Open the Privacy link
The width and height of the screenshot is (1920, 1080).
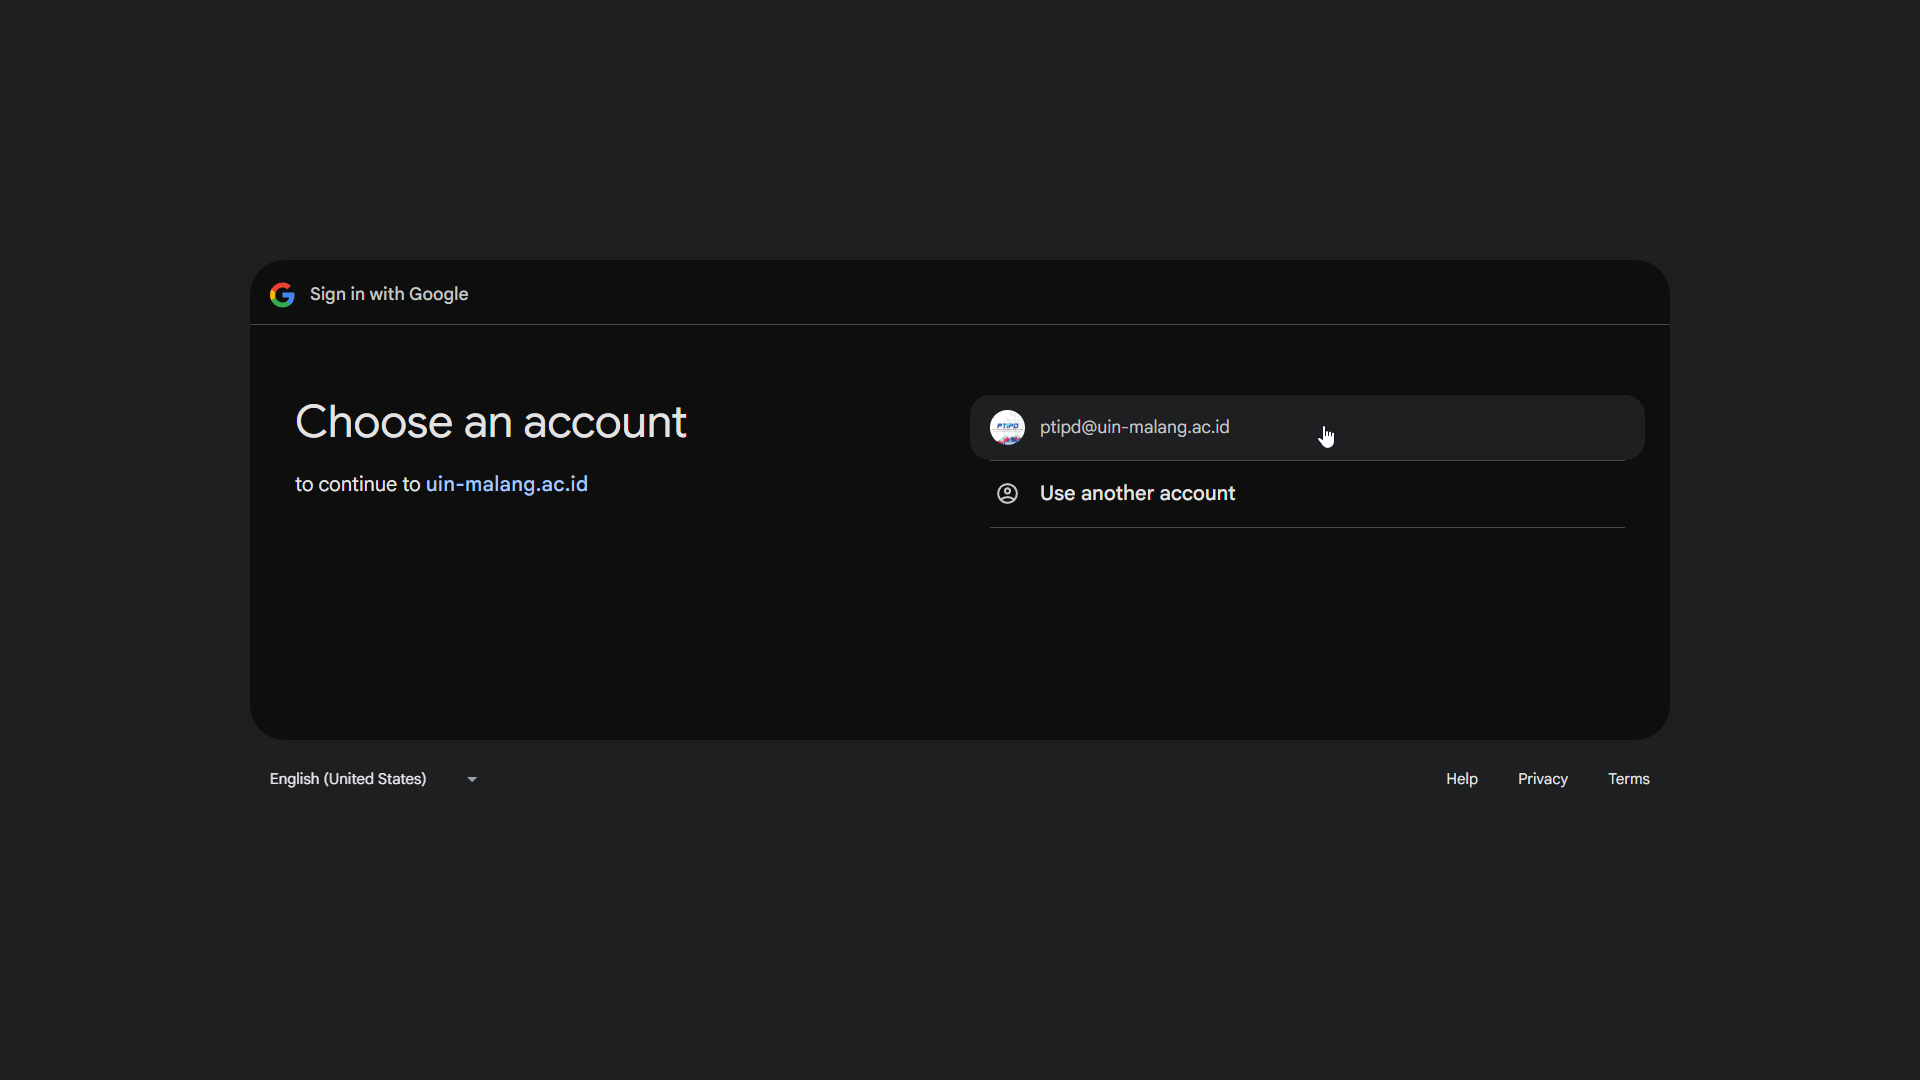coord(1542,779)
